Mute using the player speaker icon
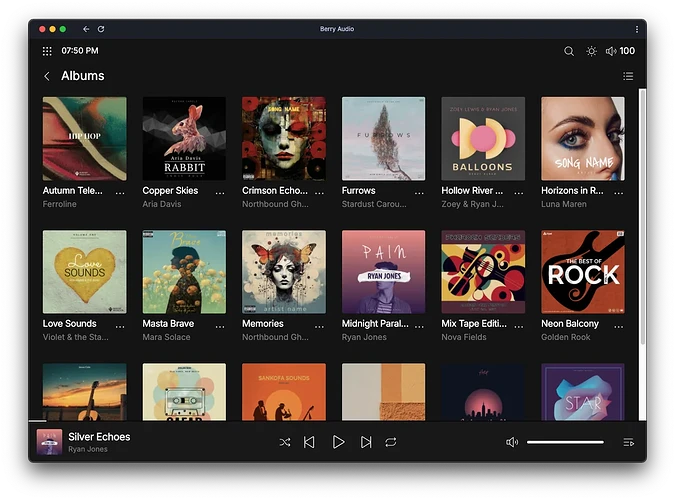 [512, 442]
